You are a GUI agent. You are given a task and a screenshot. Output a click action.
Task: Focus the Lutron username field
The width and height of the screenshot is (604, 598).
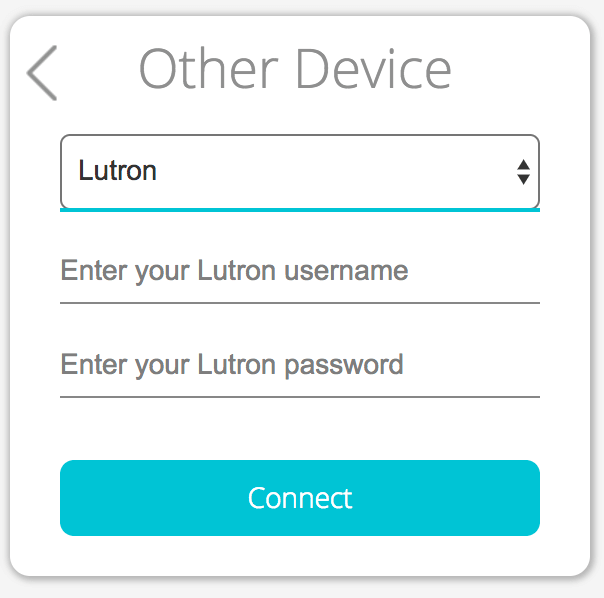coord(299,271)
